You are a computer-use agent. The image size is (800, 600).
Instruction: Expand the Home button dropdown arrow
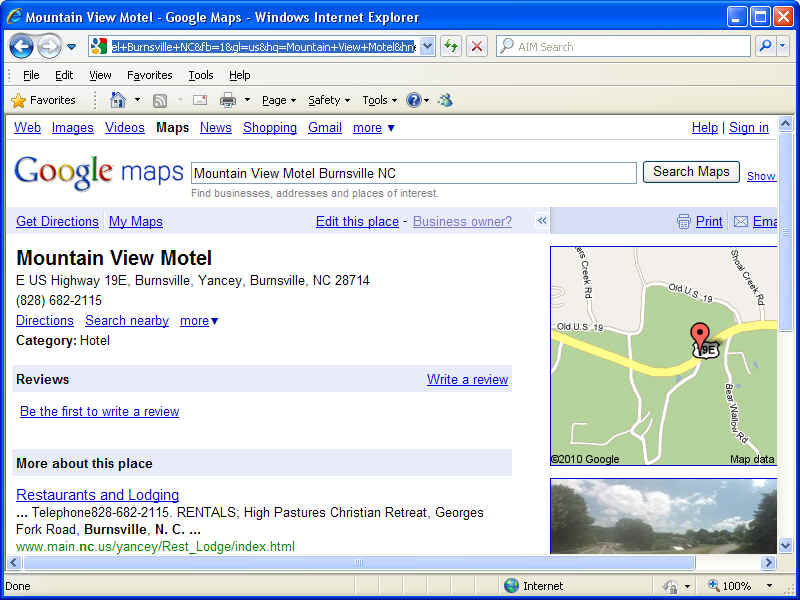click(137, 100)
